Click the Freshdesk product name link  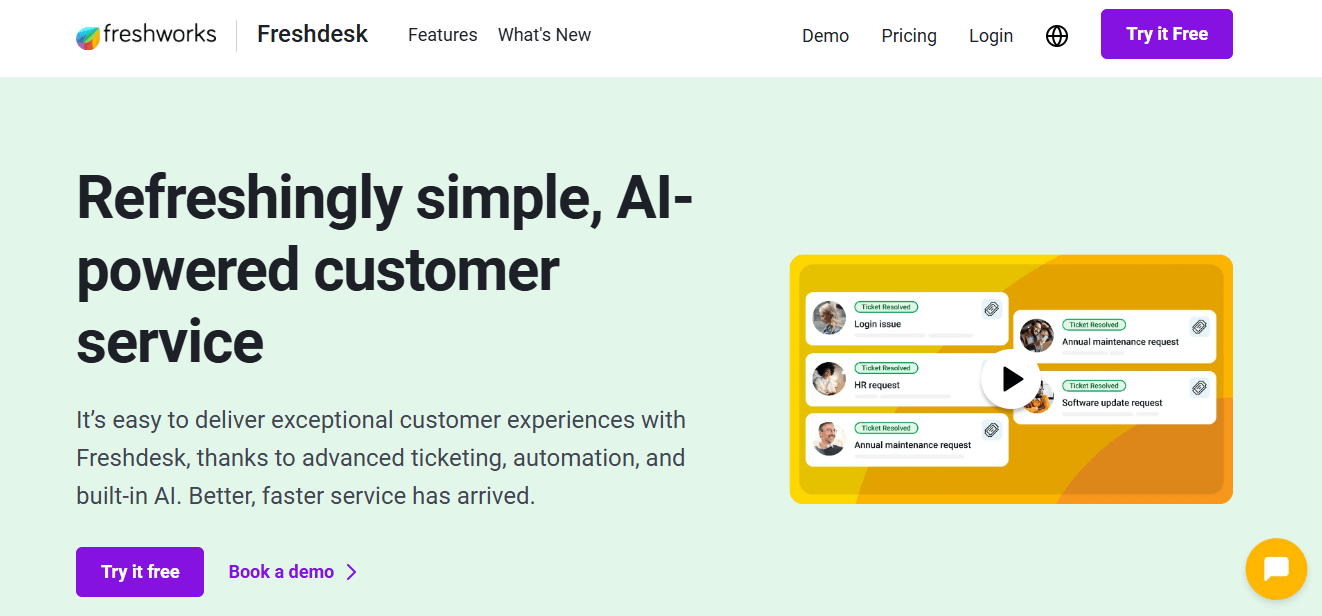(312, 33)
